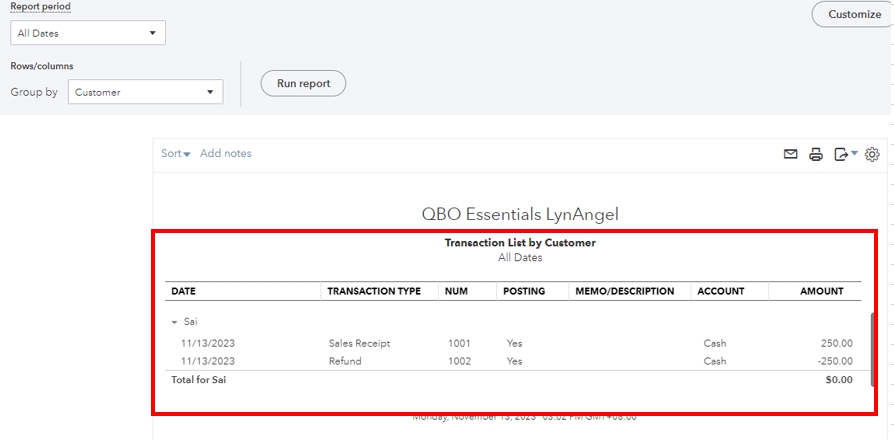
Task: Select the -250.00 refund amount
Action: 834,361
